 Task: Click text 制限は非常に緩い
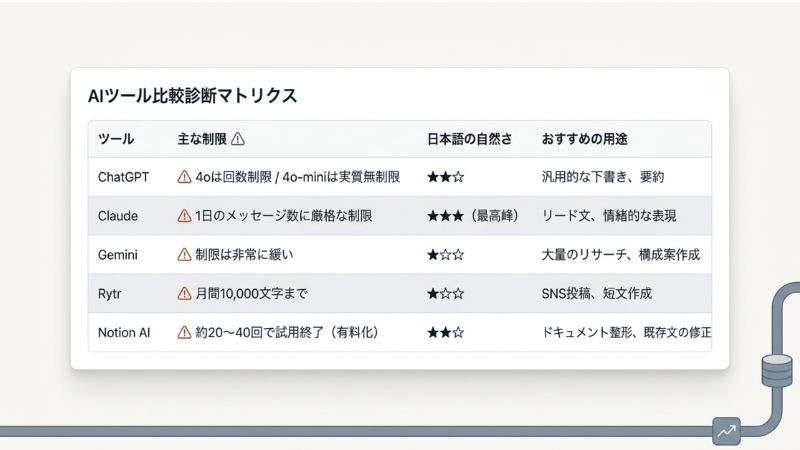tap(244, 255)
